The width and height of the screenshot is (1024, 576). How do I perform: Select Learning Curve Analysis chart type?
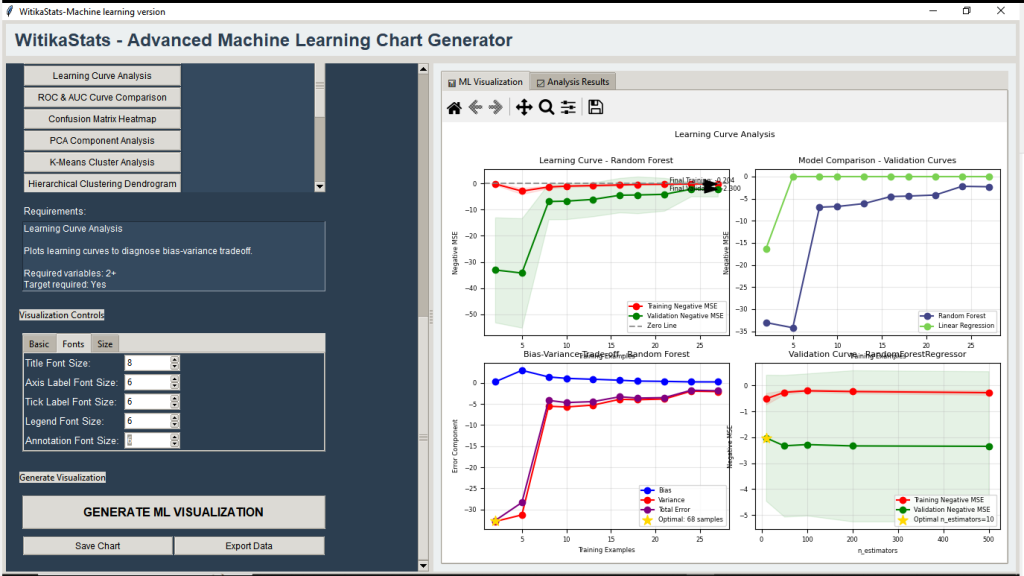coord(102,76)
